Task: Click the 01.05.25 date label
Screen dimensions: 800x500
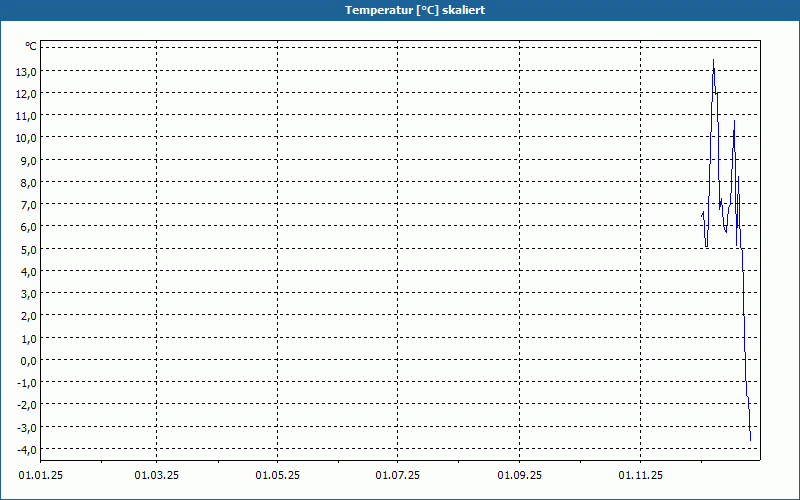Action: (x=277, y=473)
